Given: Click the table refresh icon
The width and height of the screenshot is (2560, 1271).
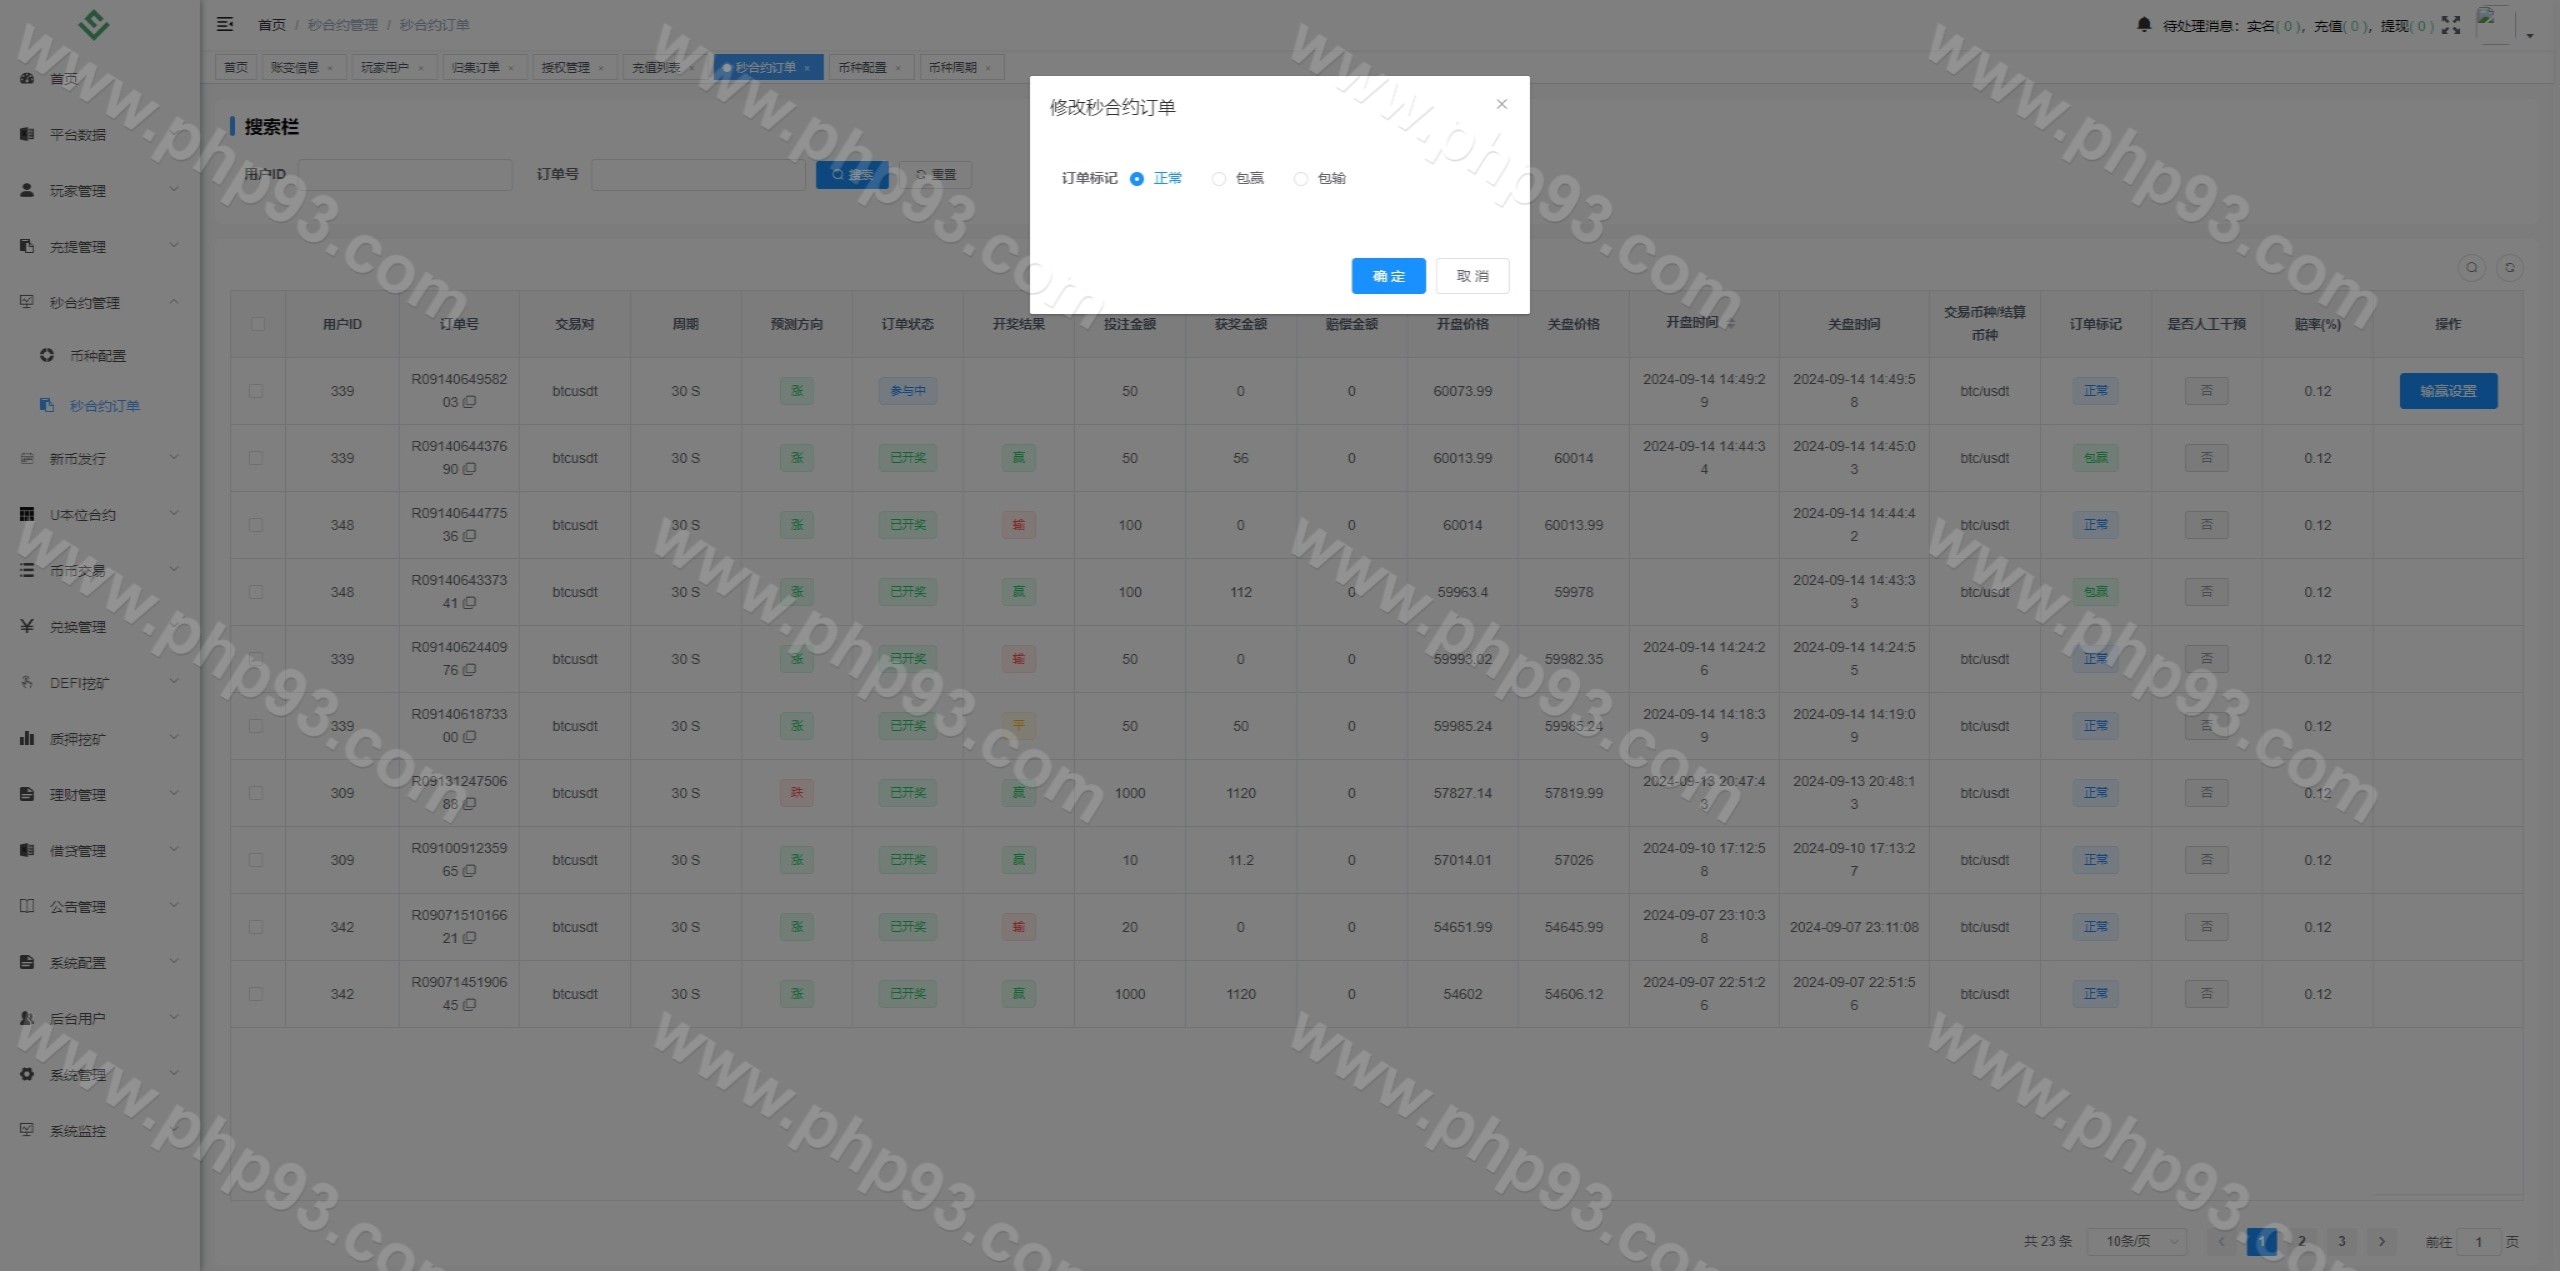Looking at the screenshot, I should pos(2509,267).
